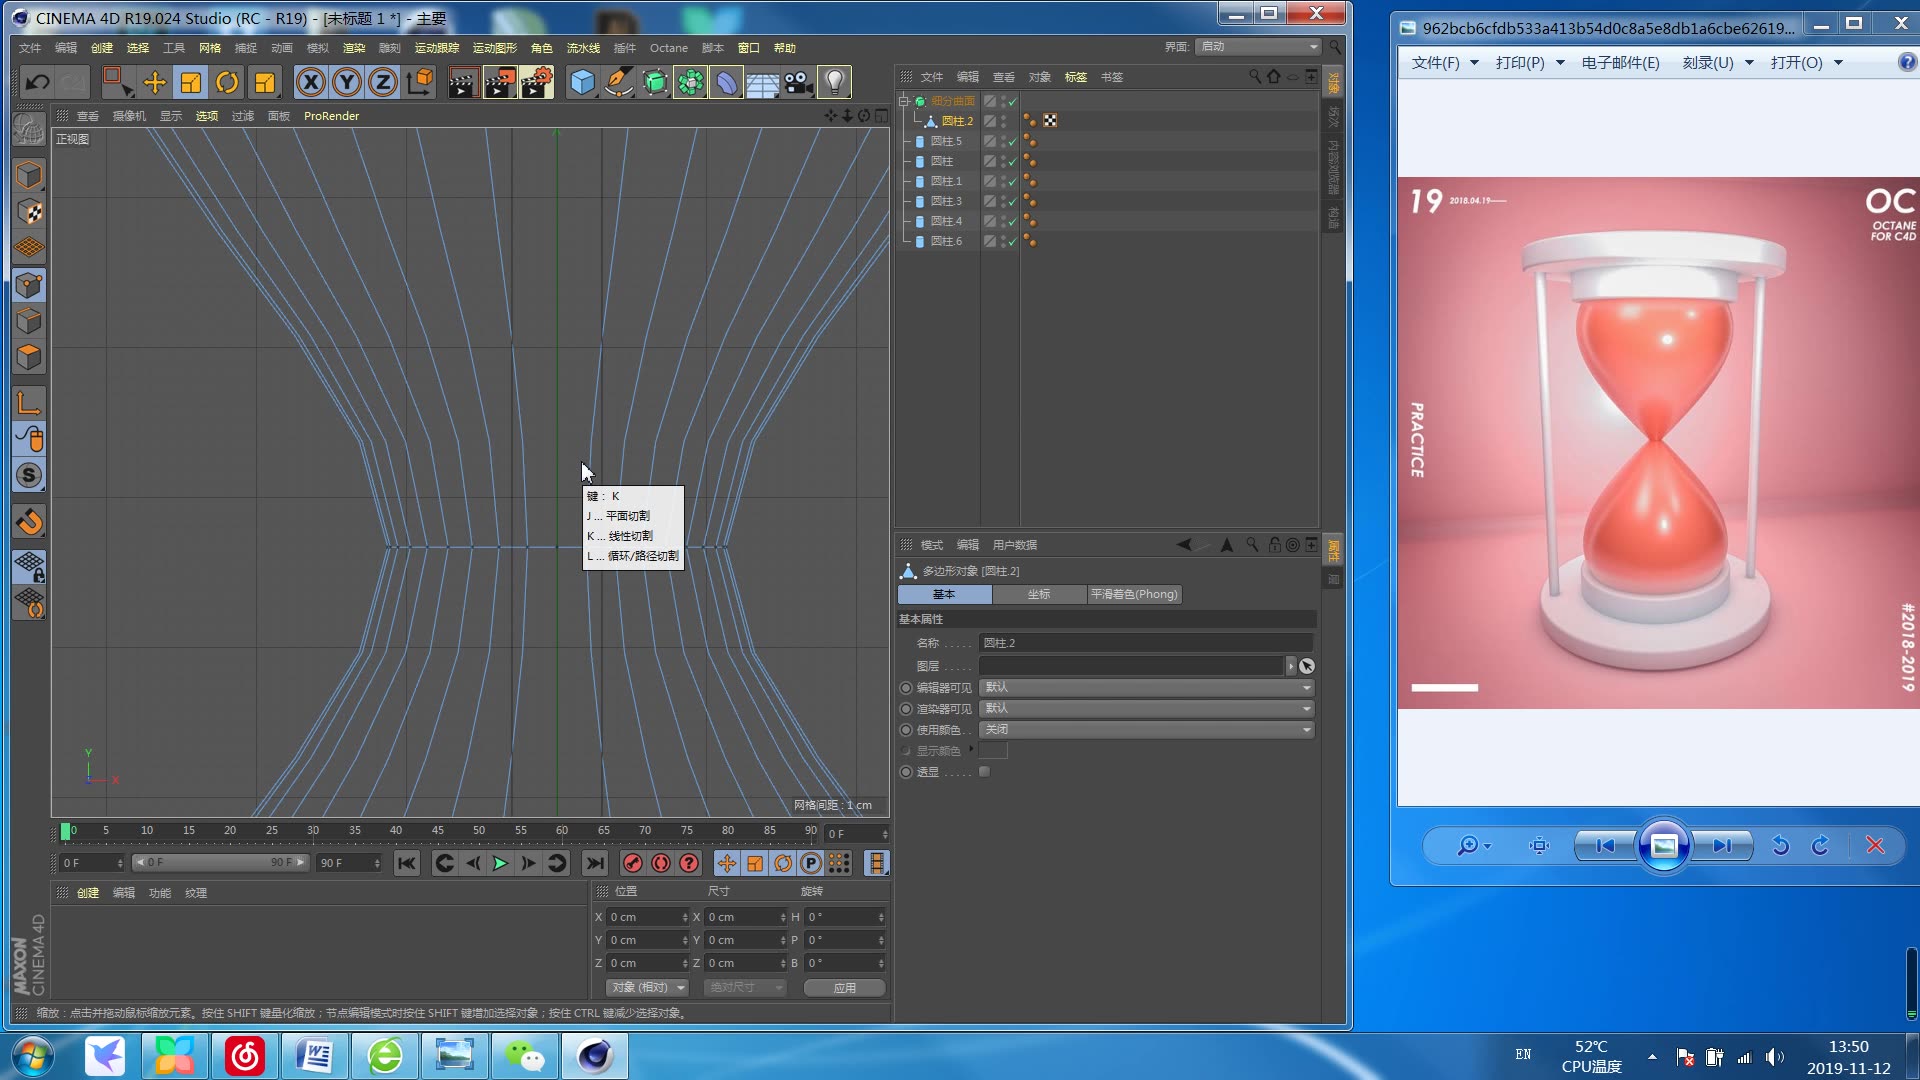Activate the Rotate tool
Screen dimensions: 1920x1080
[x=227, y=82]
